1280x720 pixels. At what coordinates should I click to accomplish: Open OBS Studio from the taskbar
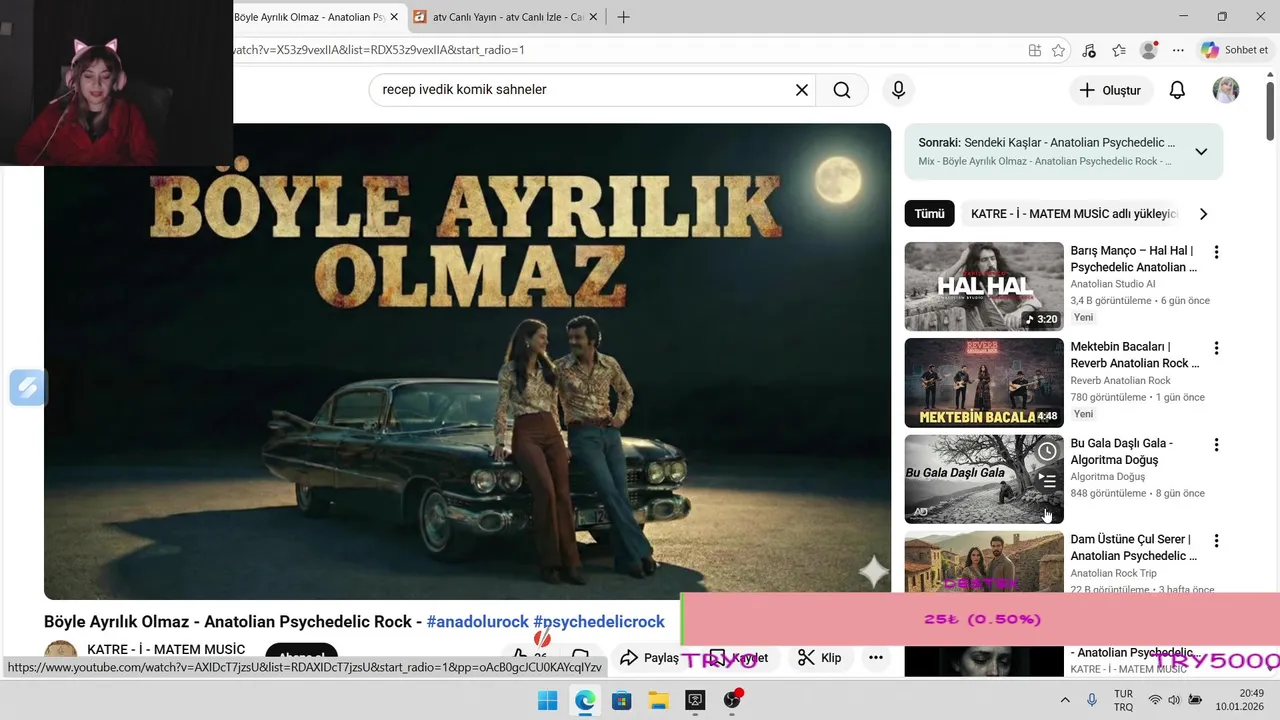click(x=732, y=700)
